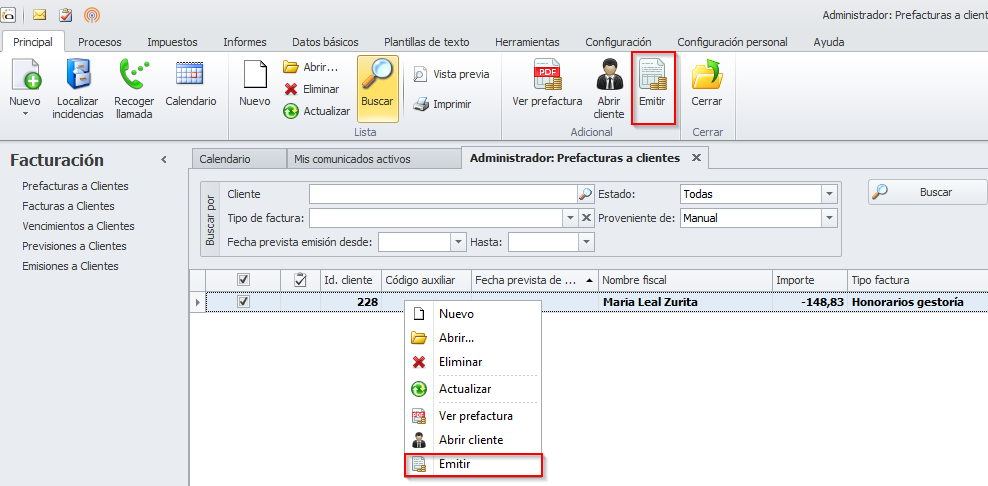
Task: Open the Estado dropdown showing Todas
Action: [829, 194]
